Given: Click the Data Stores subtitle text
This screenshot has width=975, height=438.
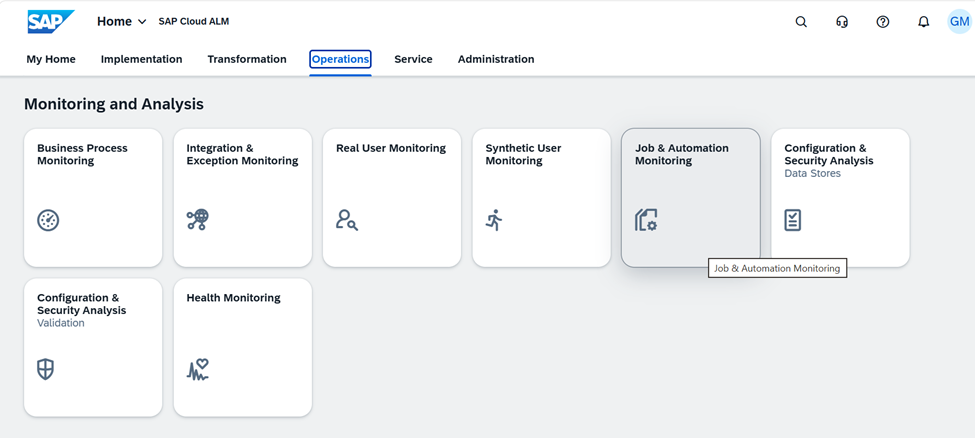Looking at the screenshot, I should tap(813, 174).
